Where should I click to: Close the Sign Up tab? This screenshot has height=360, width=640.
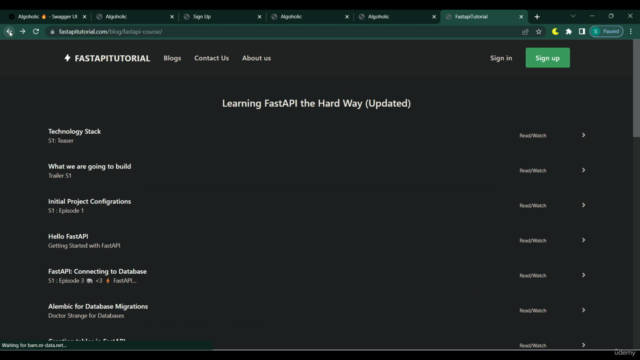pos(259,17)
